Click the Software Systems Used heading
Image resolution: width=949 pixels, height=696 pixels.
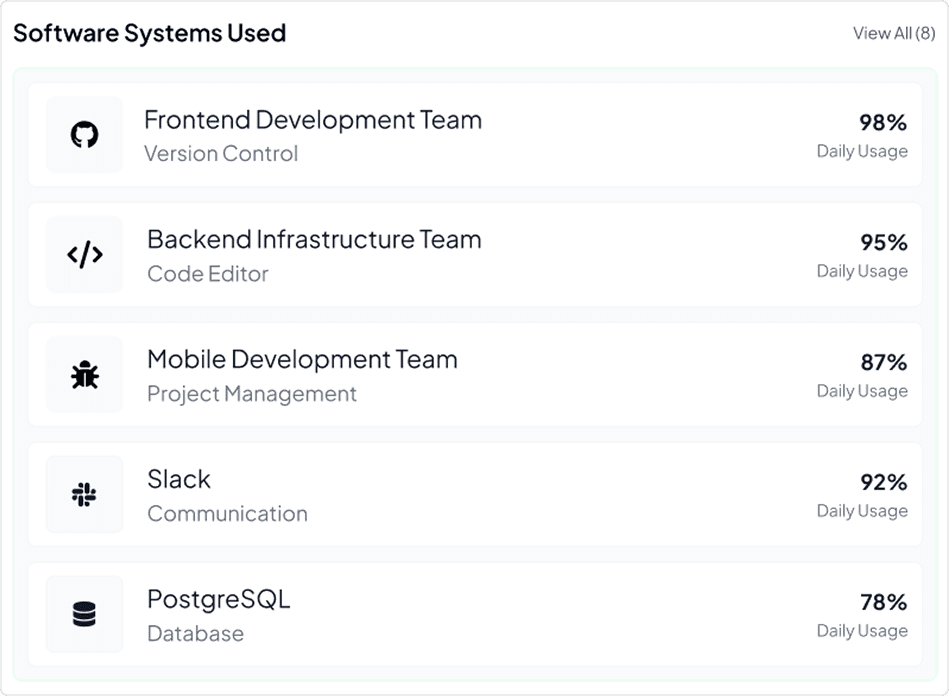coord(150,33)
